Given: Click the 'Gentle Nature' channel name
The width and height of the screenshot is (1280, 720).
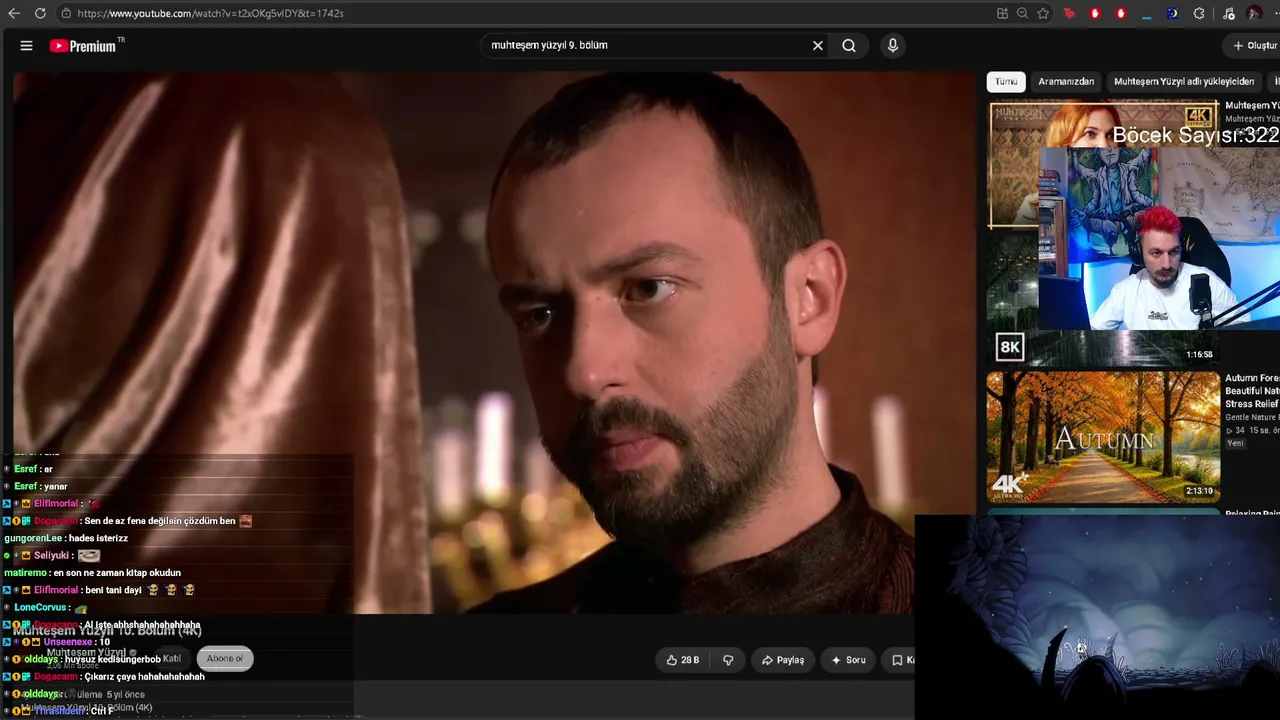Looking at the screenshot, I should pyautogui.click(x=1252, y=417).
